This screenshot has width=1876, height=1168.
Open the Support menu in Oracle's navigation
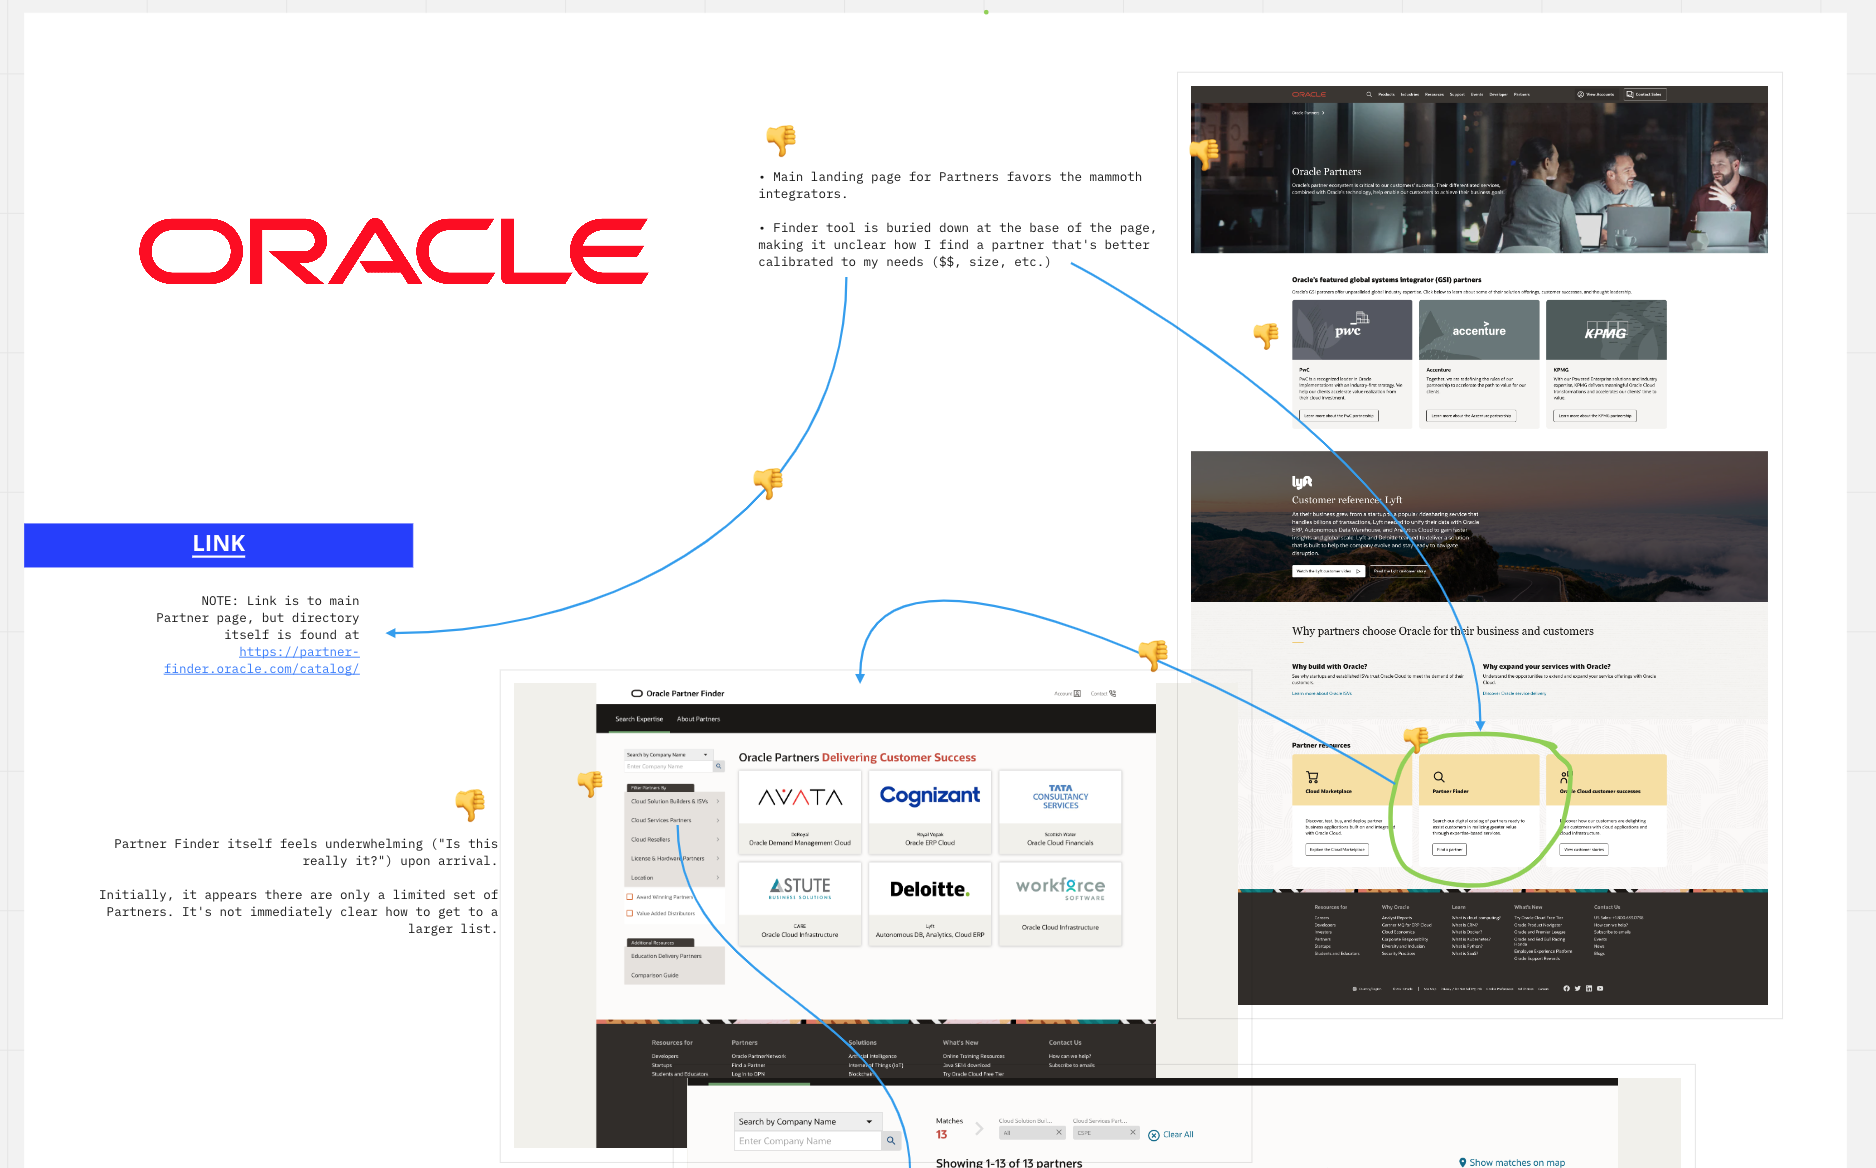(1457, 94)
